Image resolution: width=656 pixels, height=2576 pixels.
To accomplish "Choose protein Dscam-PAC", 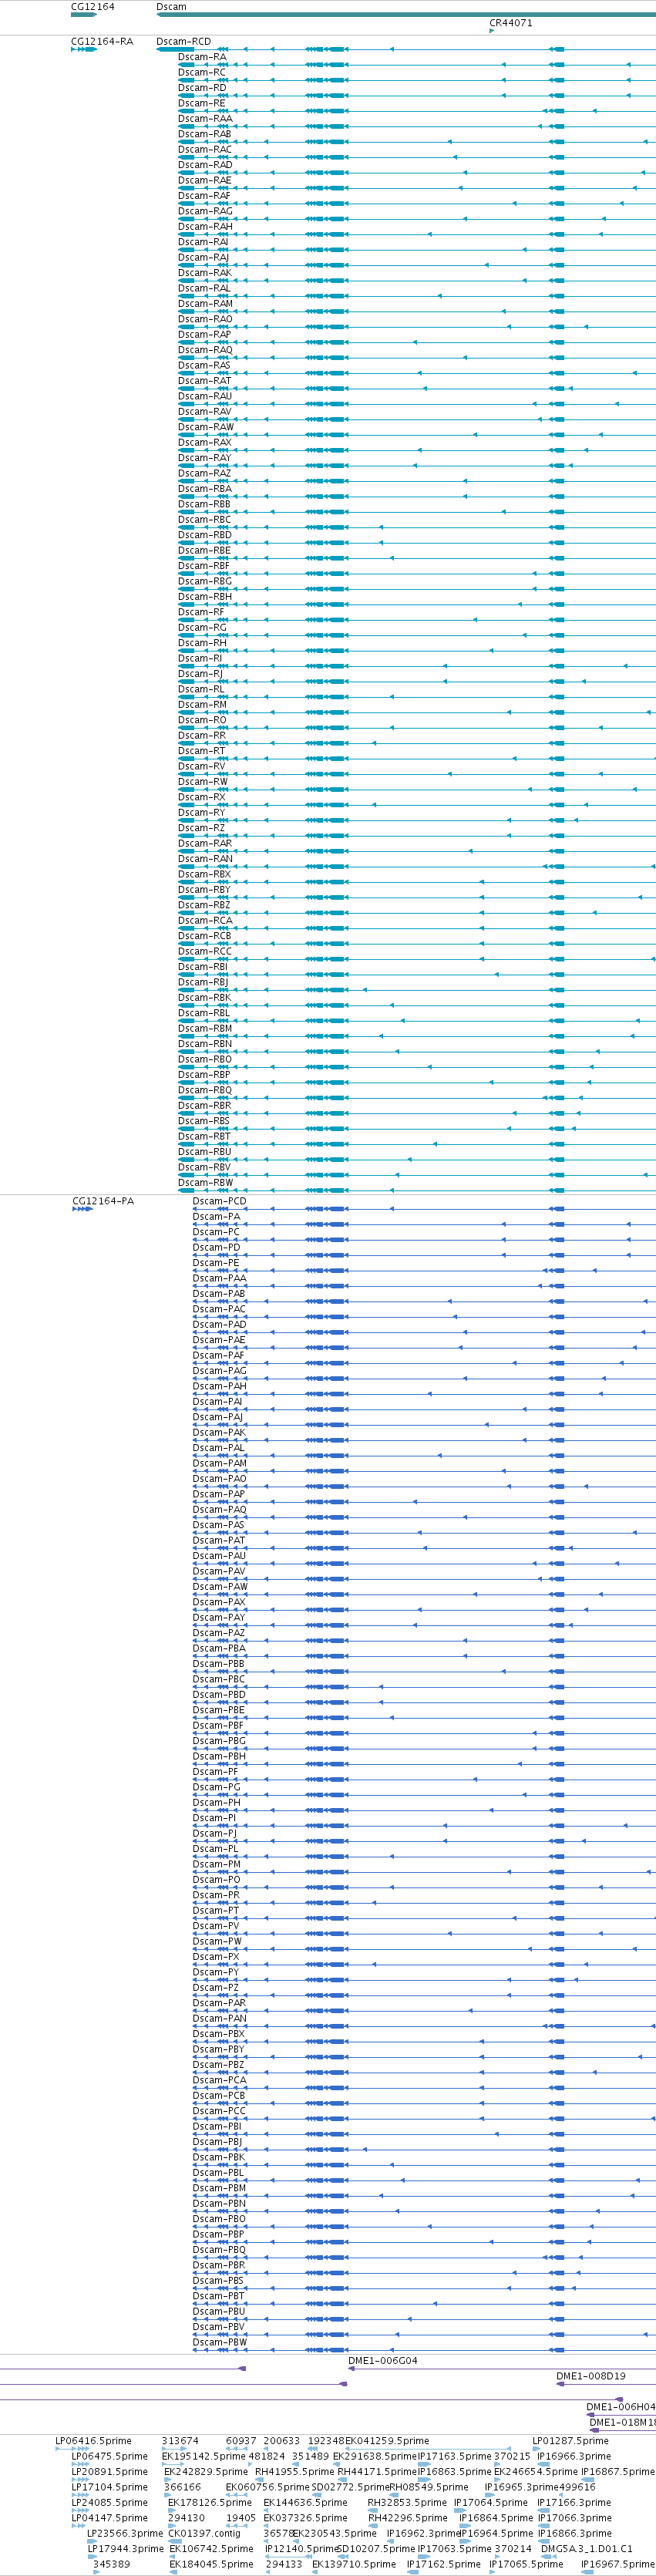I will [219, 1309].
